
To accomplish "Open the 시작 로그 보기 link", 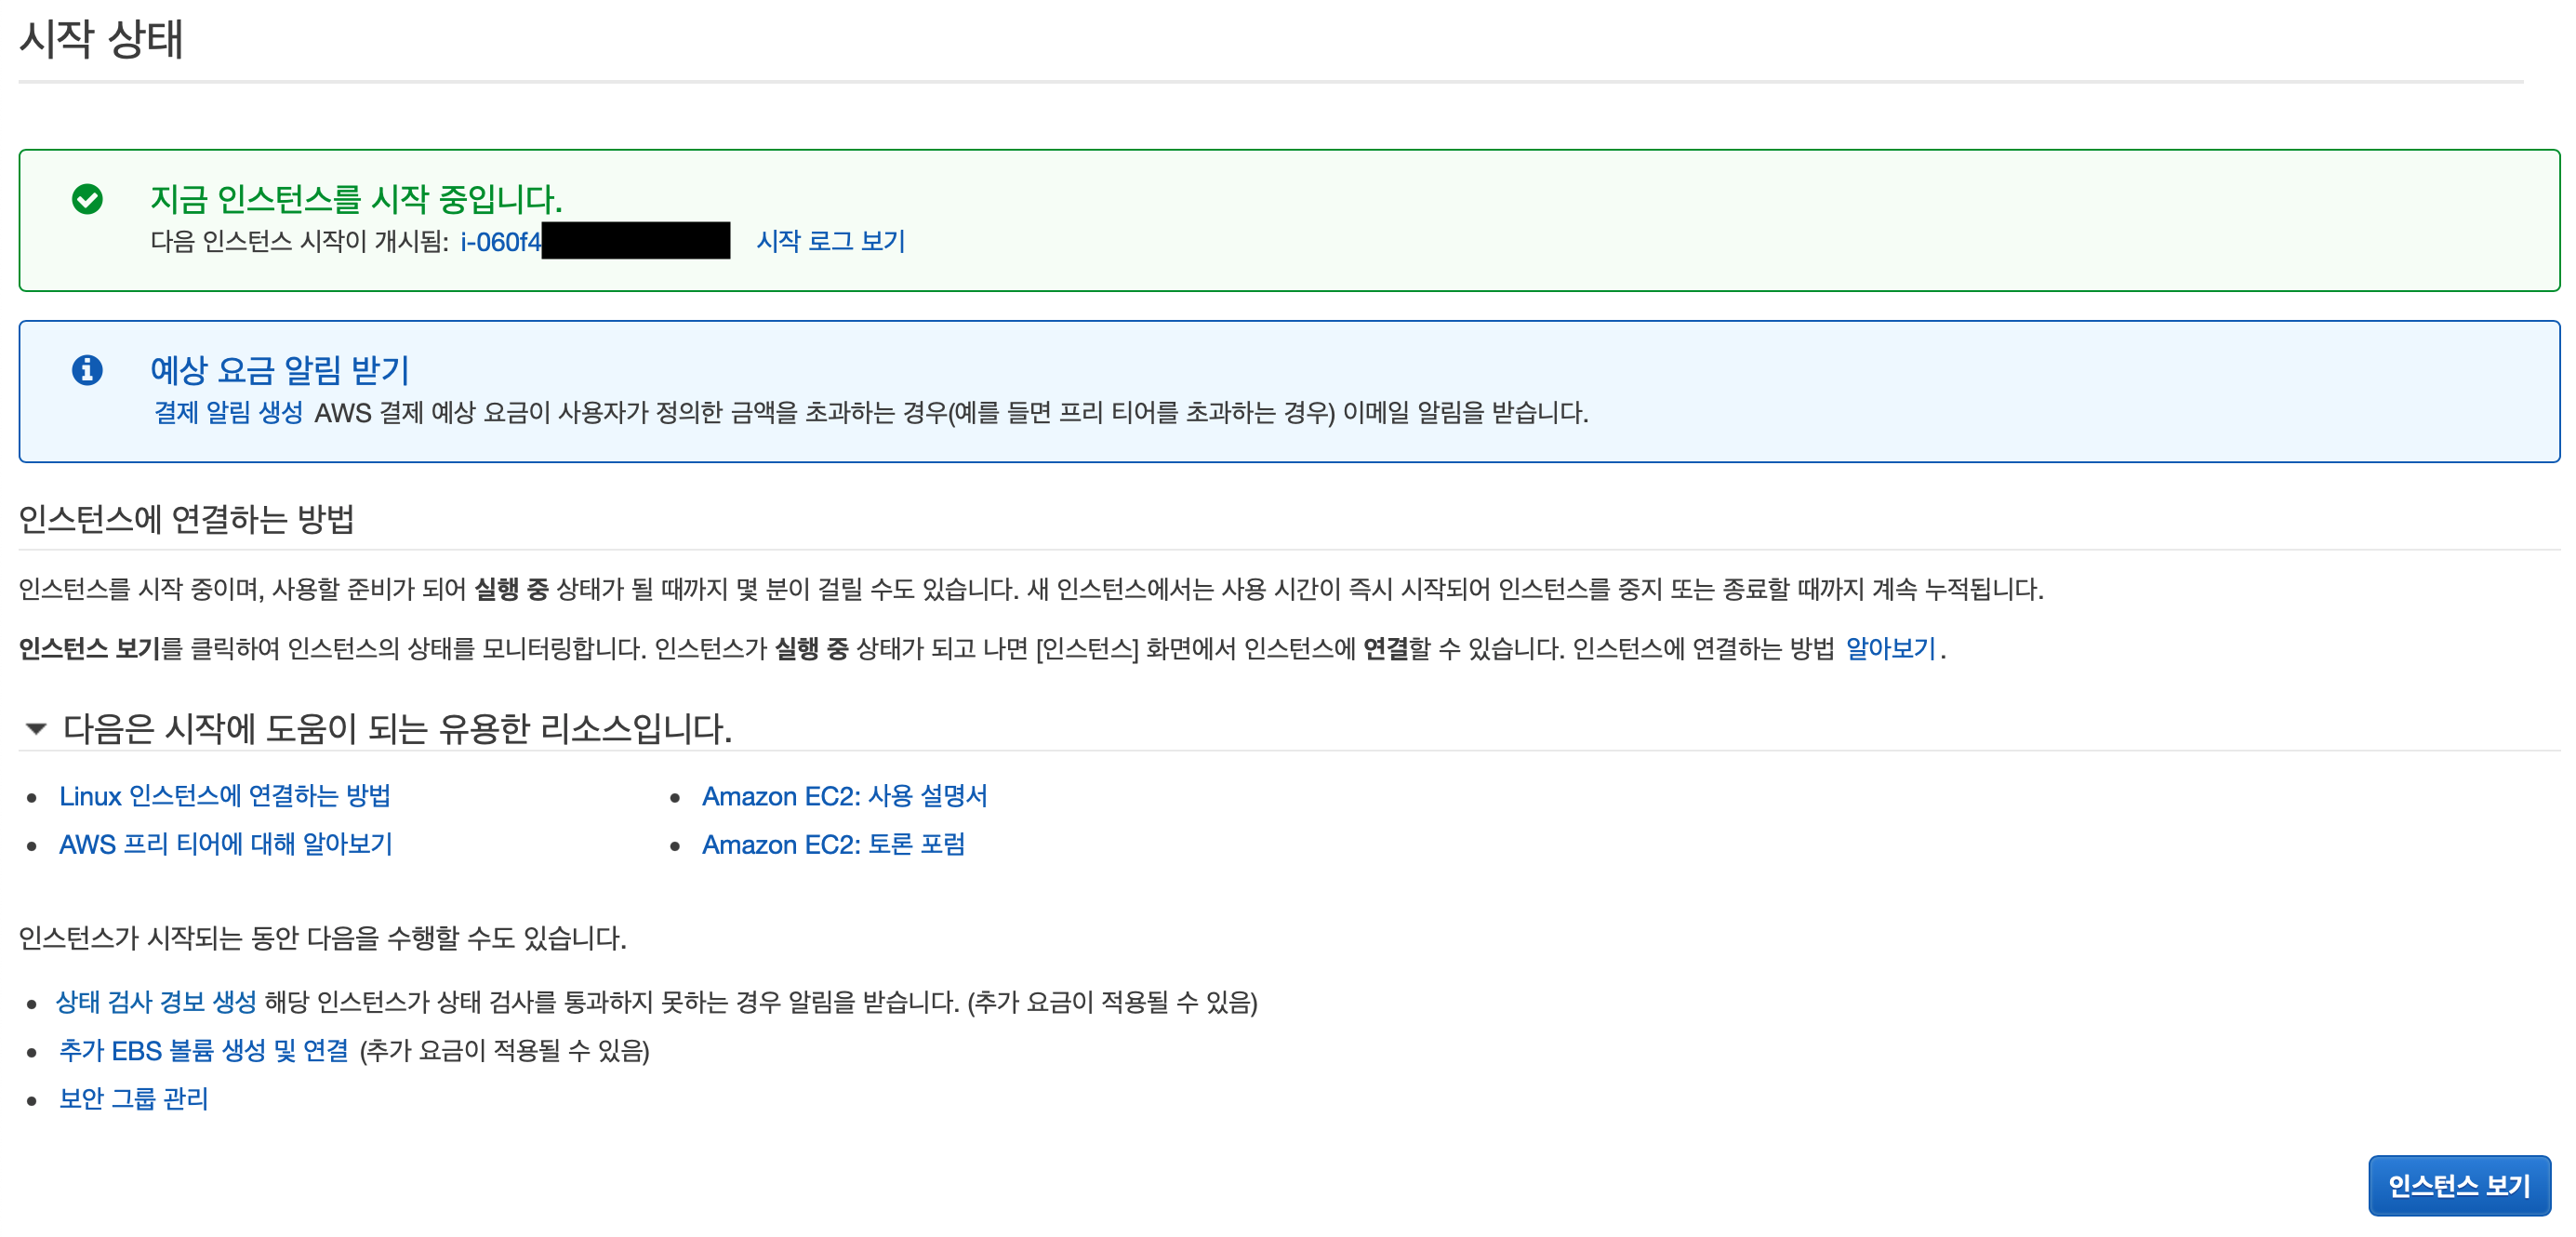I will pyautogui.click(x=830, y=241).
